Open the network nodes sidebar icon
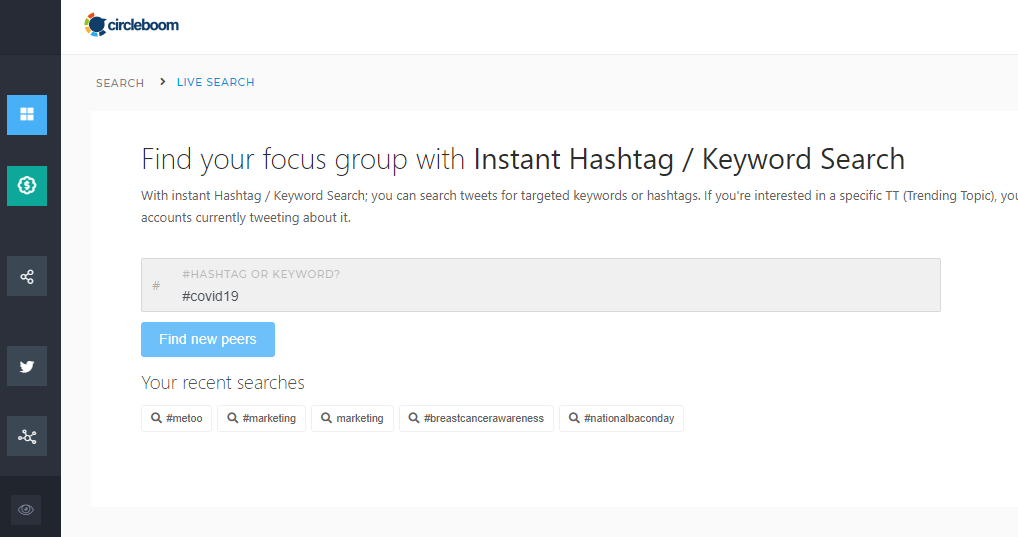 pos(27,437)
